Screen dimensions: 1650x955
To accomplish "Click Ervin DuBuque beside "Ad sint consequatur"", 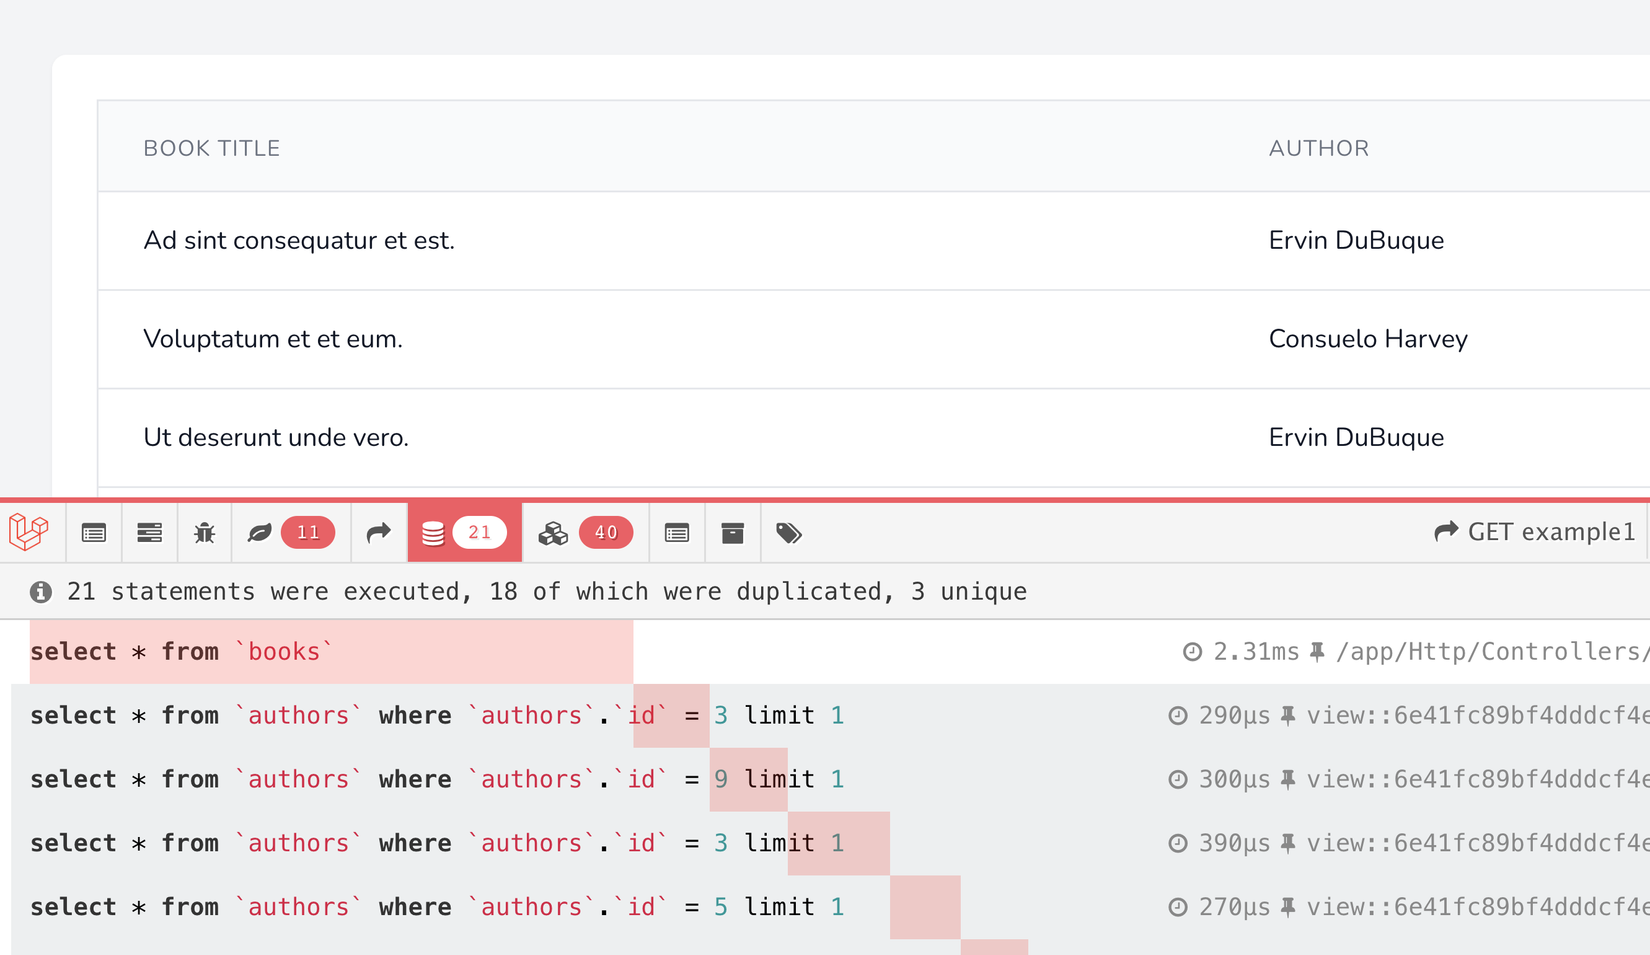I will tap(1356, 241).
